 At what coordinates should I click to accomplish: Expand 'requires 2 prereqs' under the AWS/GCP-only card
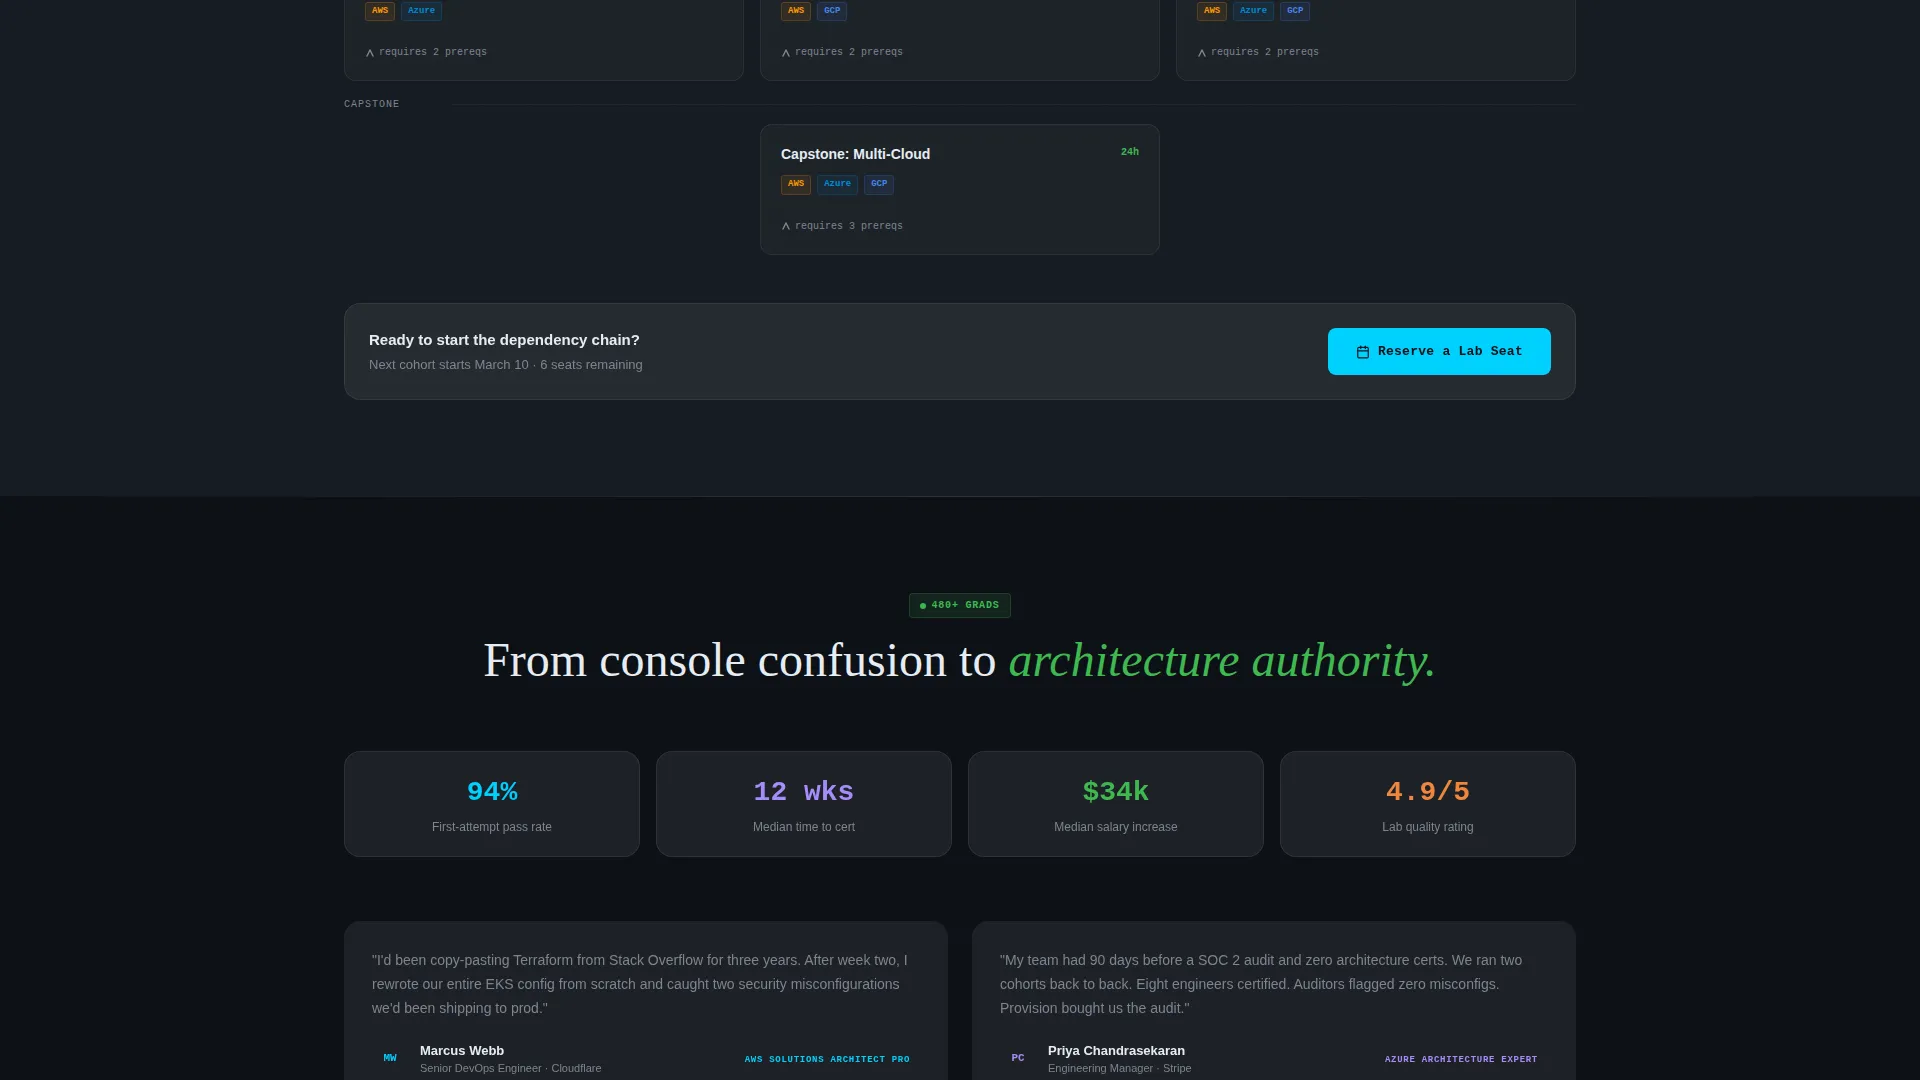pos(842,52)
